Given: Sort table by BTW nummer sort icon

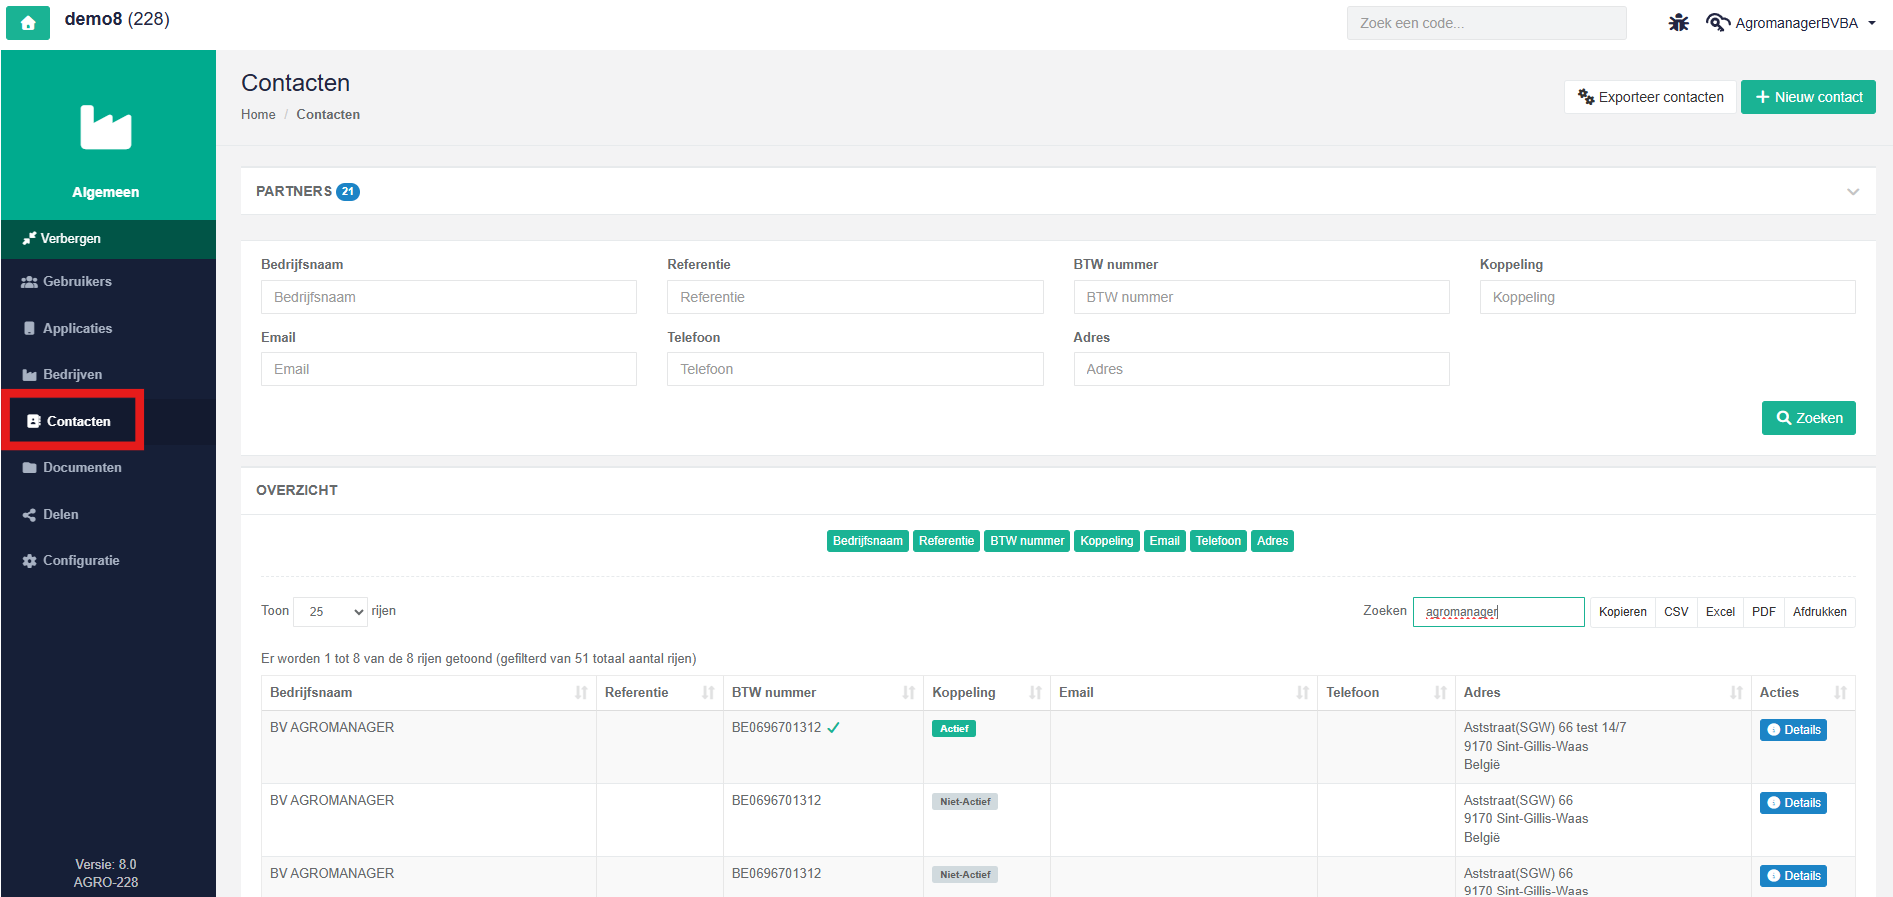Looking at the screenshot, I should (908, 693).
